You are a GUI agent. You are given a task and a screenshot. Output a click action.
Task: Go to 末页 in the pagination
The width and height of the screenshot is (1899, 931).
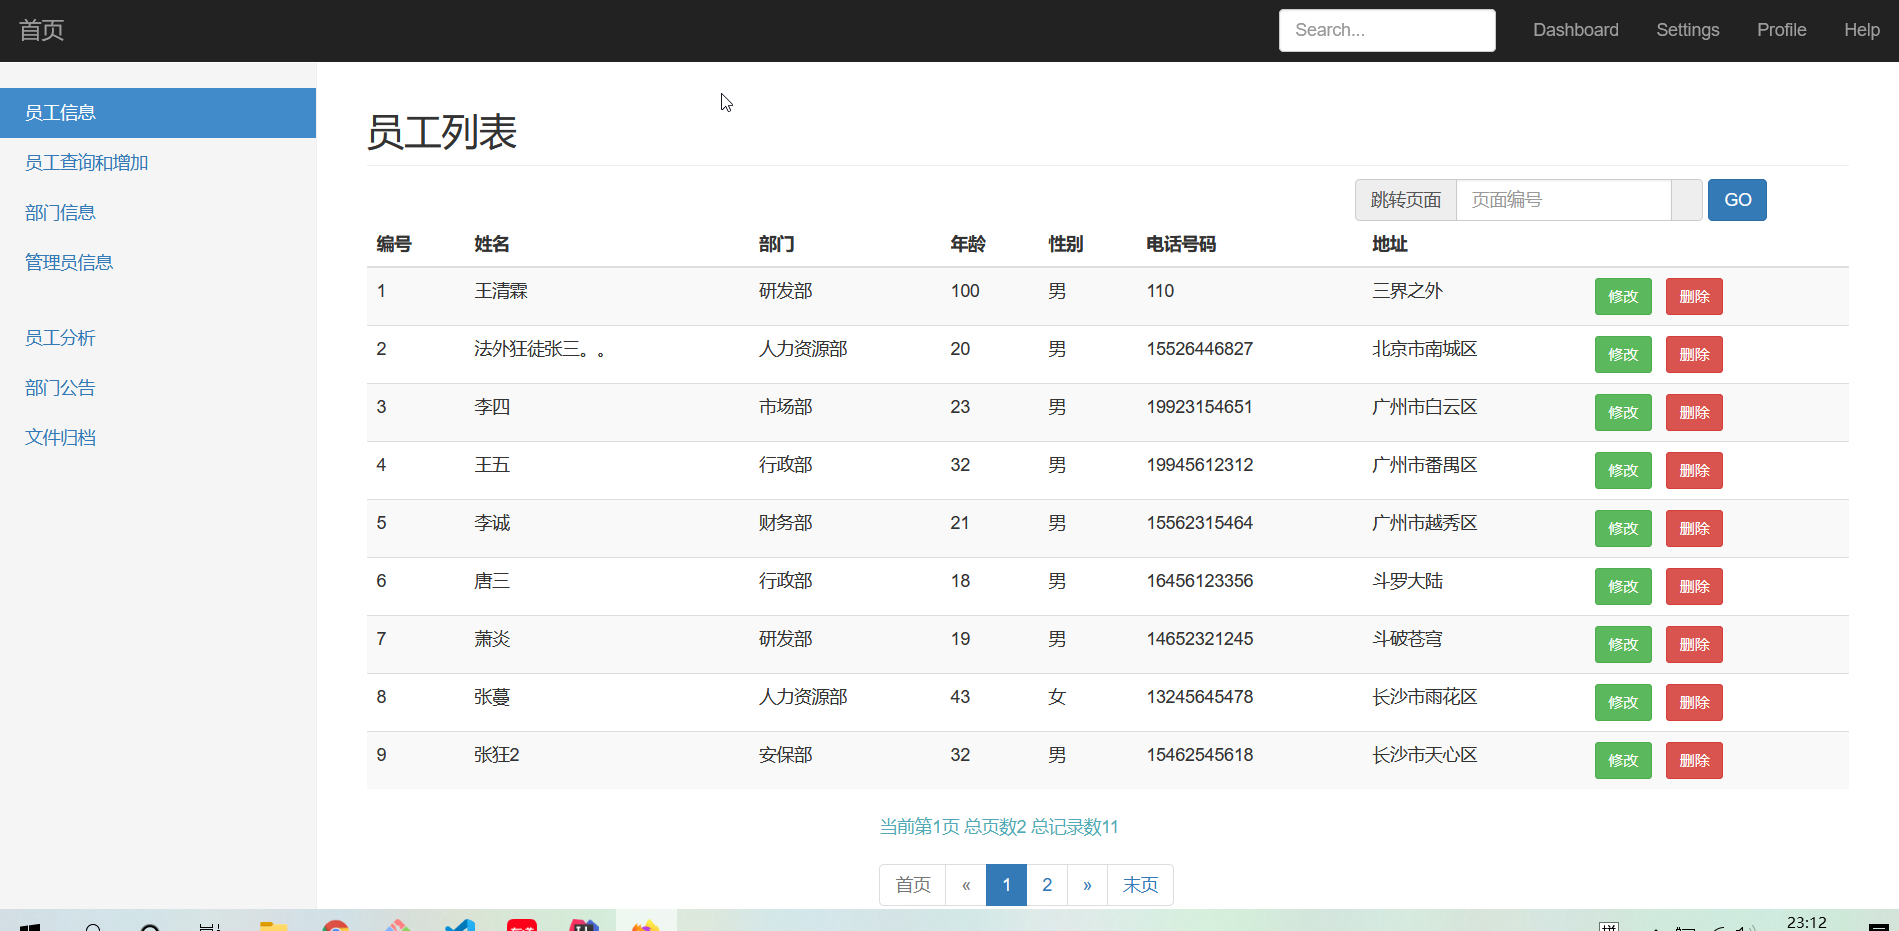click(1140, 885)
